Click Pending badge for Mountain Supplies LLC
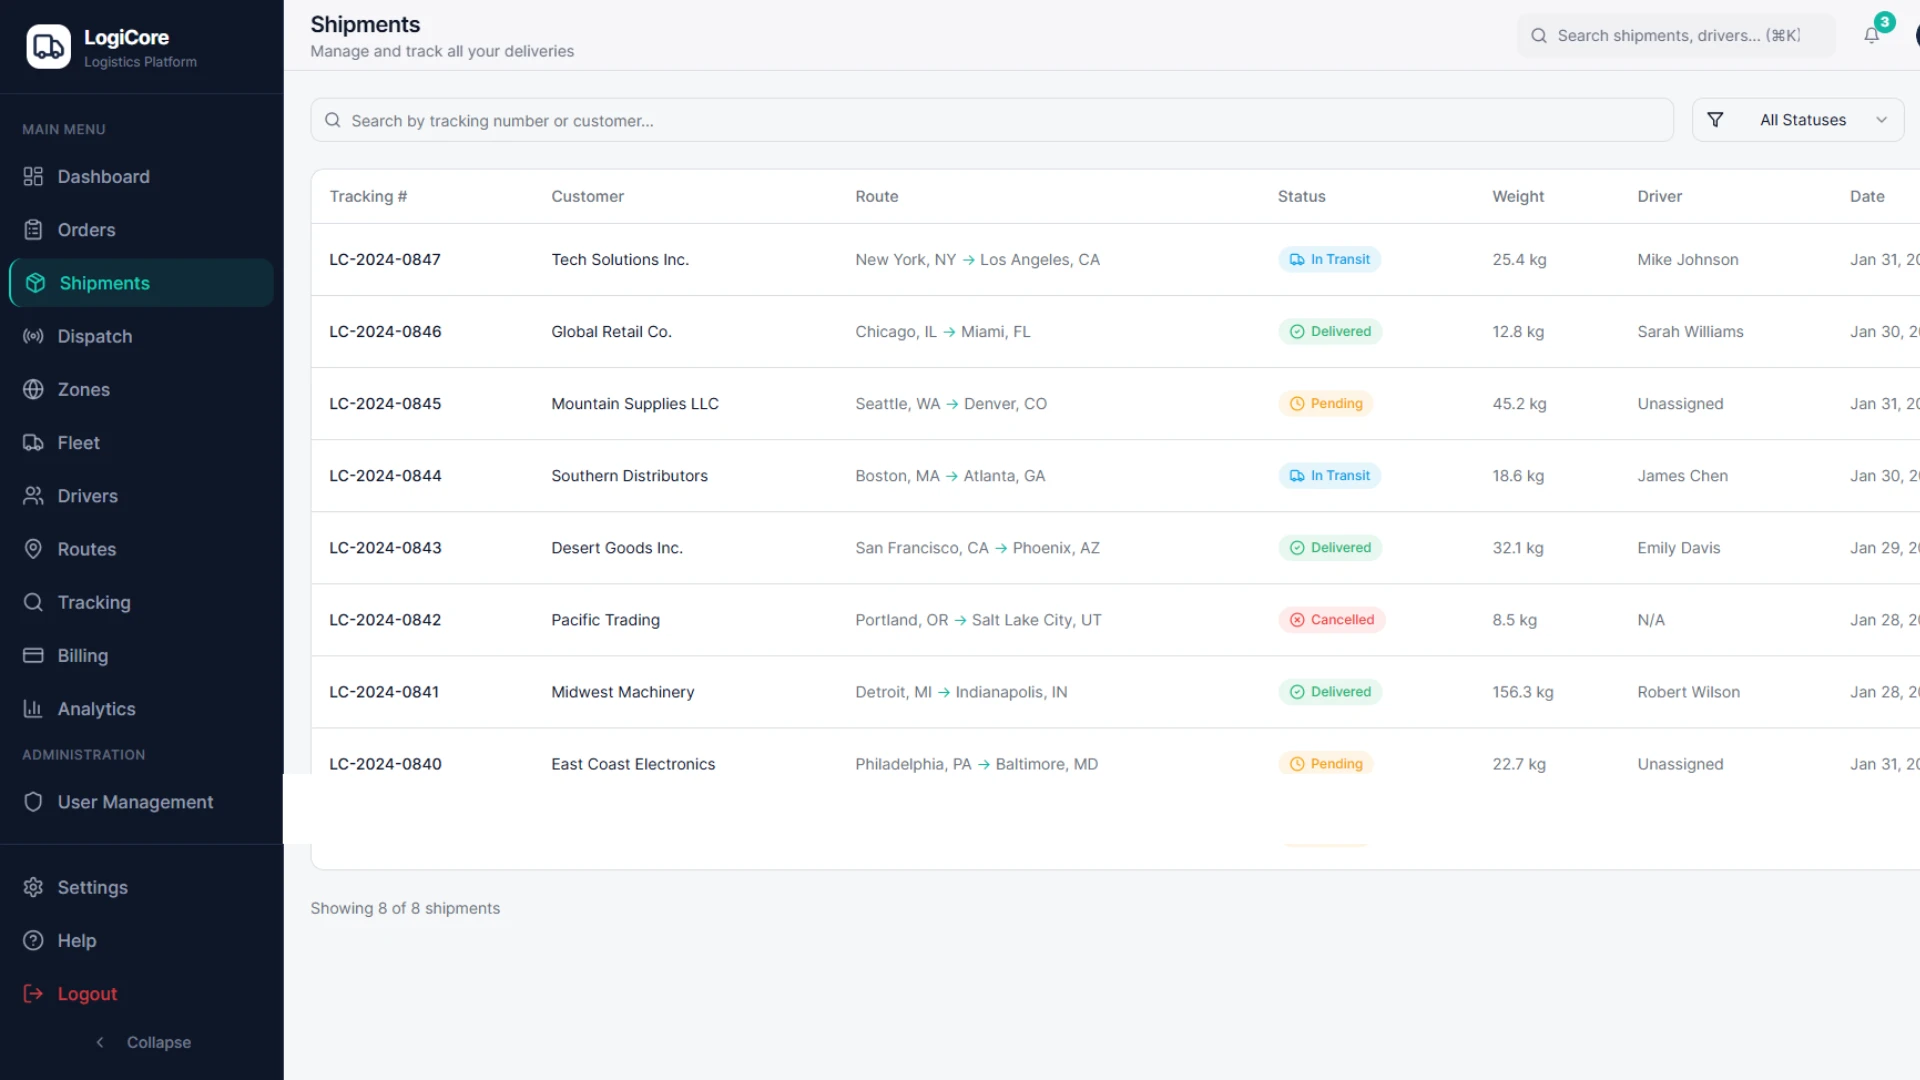1920x1080 pixels. 1326,404
